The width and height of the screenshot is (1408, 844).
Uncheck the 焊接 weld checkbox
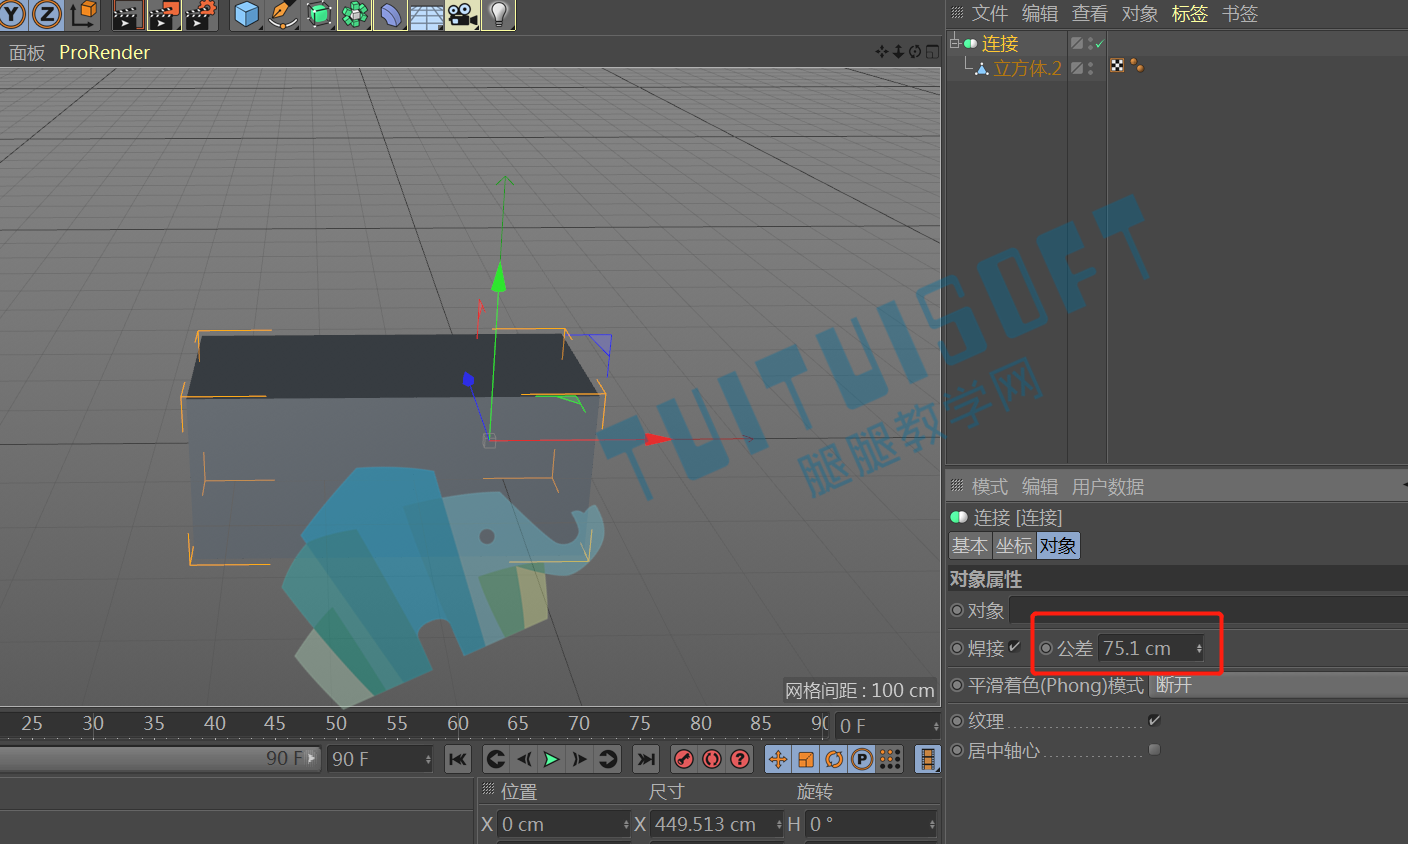pyautogui.click(x=1015, y=647)
